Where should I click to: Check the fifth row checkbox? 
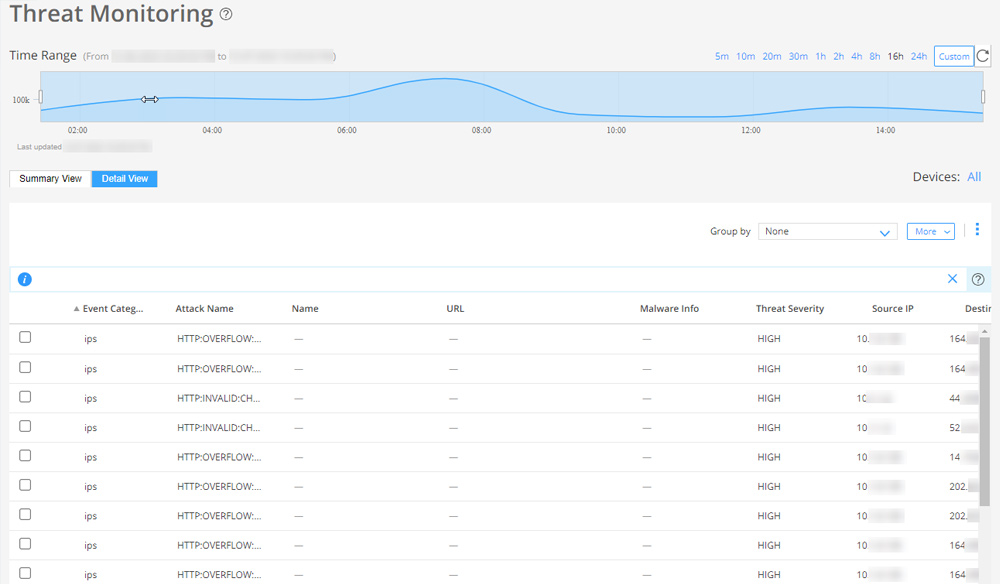25,456
